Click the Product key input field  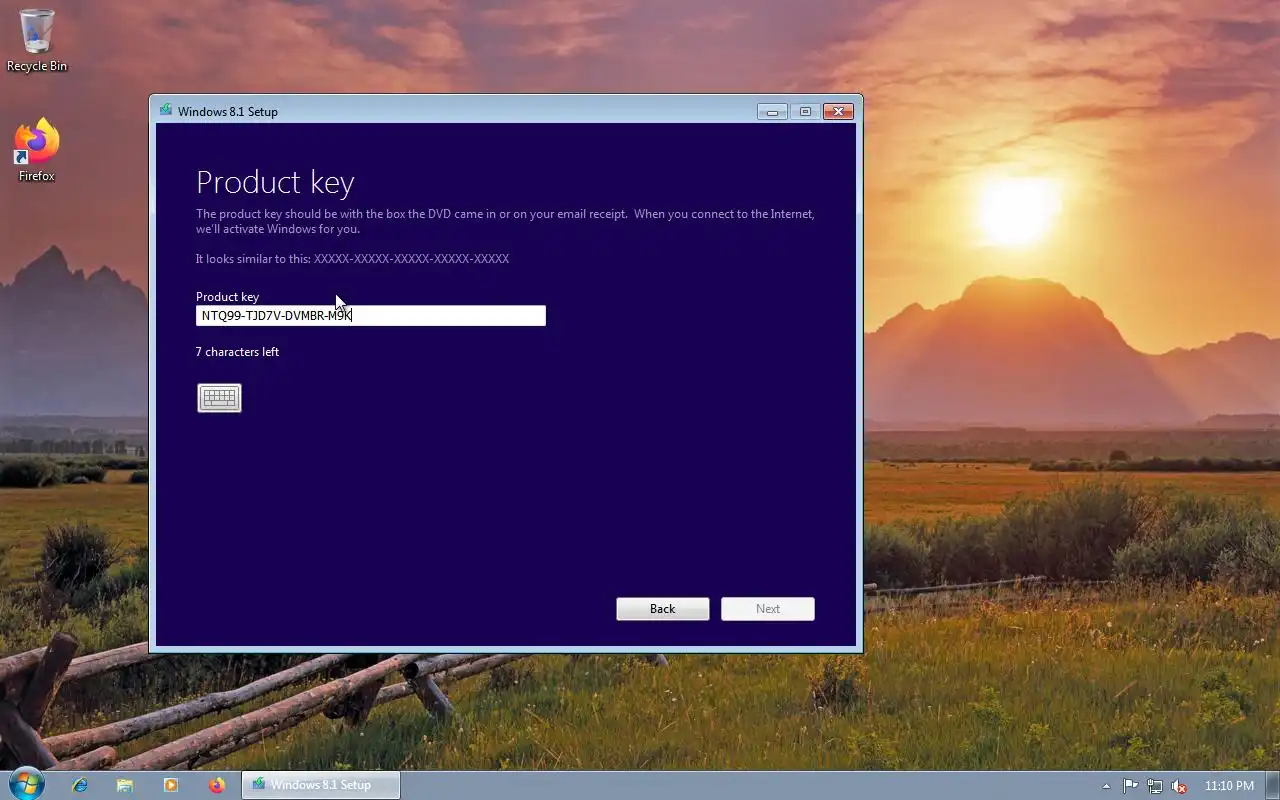pyautogui.click(x=371, y=316)
